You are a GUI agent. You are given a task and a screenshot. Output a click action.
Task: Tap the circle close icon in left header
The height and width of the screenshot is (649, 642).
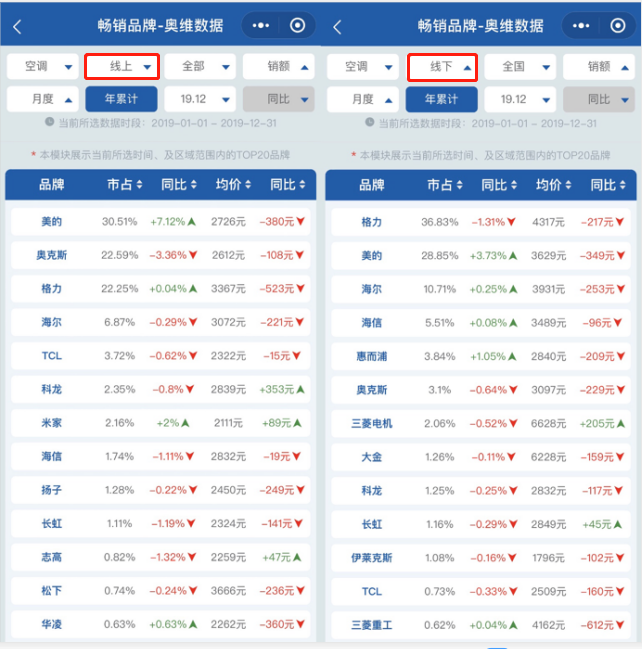[x=297, y=26]
